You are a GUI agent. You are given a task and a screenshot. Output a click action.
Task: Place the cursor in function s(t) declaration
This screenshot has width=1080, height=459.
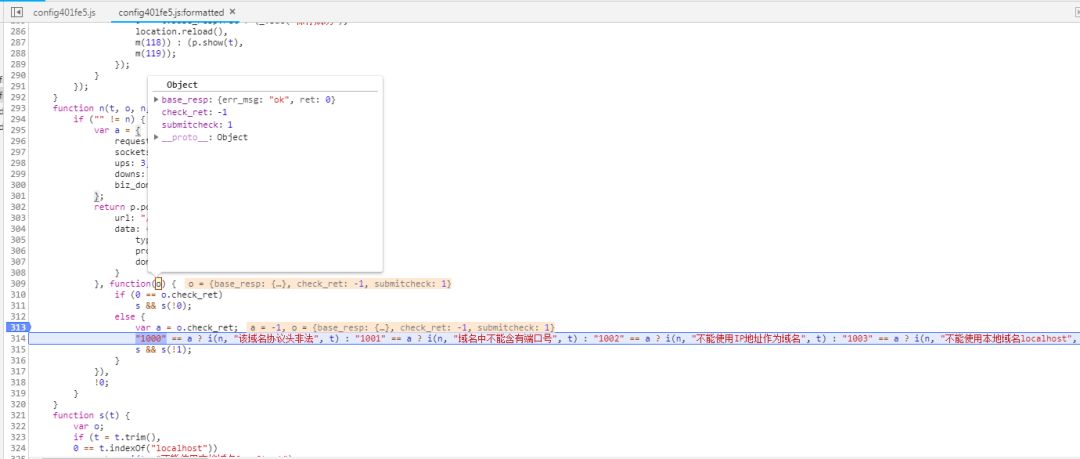pyautogui.click(x=91, y=415)
